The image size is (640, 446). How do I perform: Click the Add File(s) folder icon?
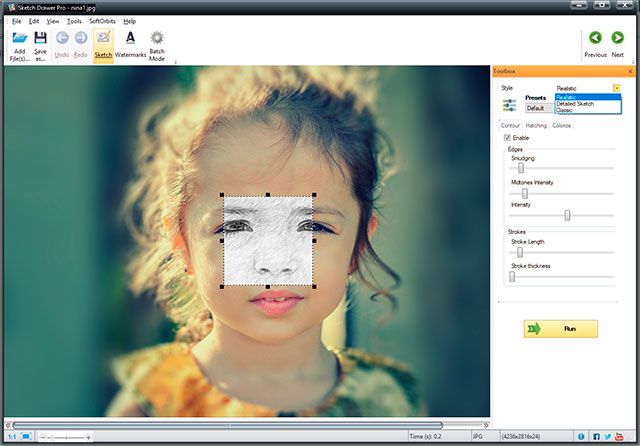click(20, 38)
